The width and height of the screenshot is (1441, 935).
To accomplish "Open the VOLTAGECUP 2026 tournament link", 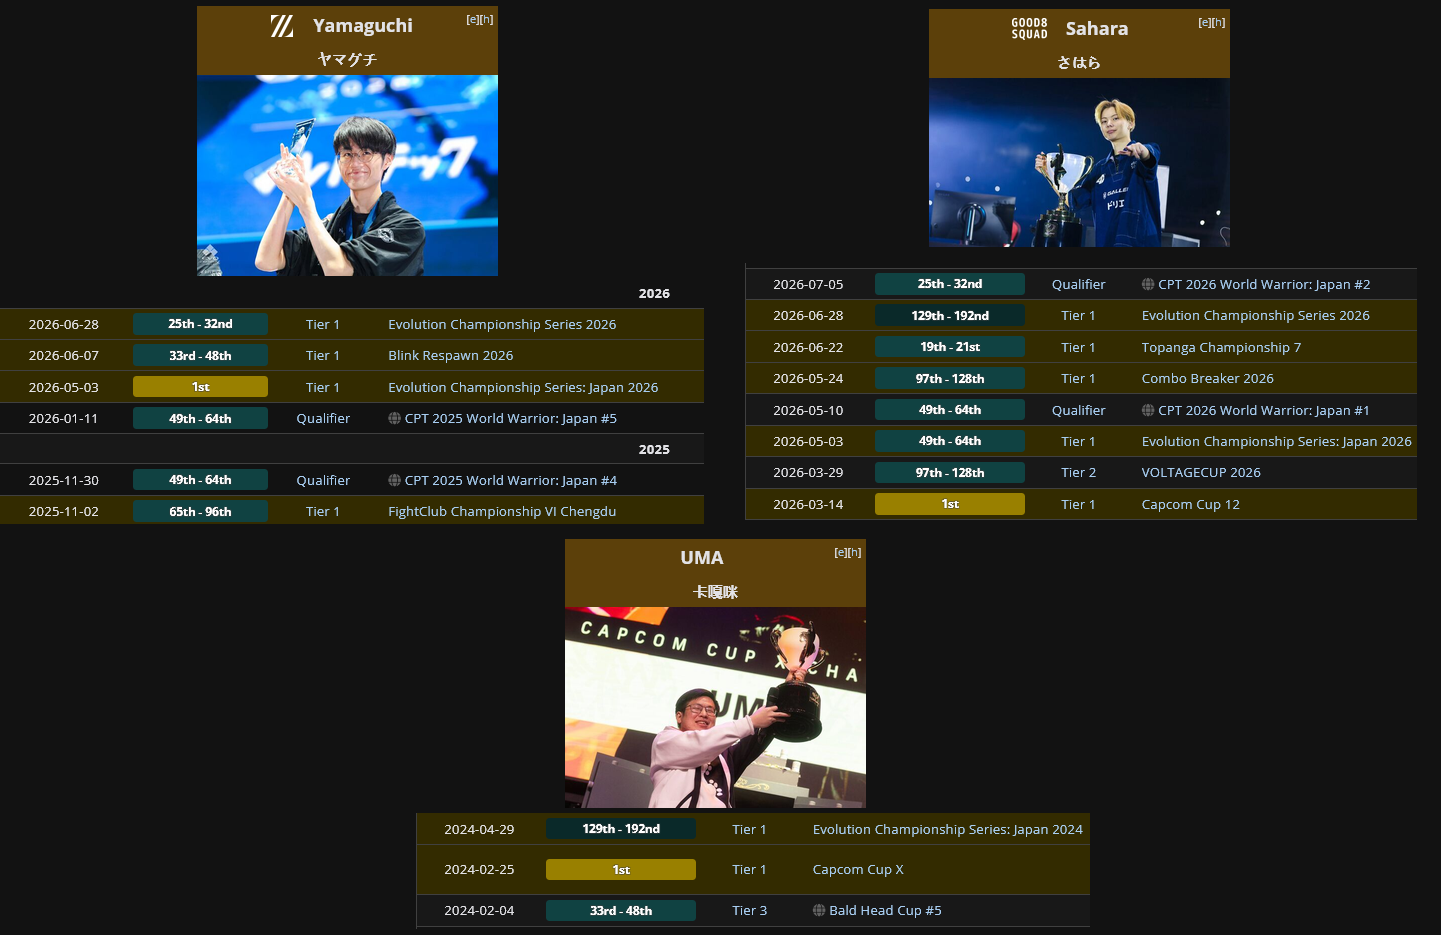I will pyautogui.click(x=1201, y=472).
